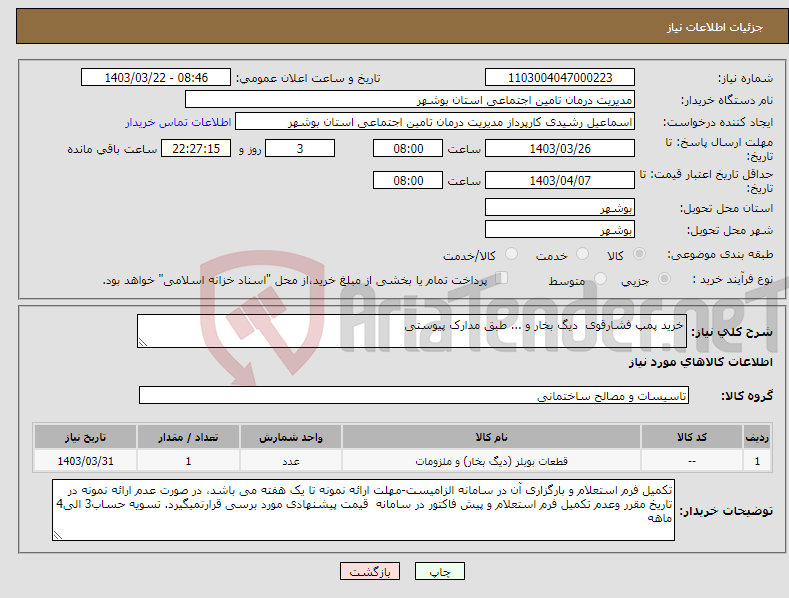Select the جزیی purchase type radio
Image resolution: width=789 pixels, height=598 pixels.
664,278
